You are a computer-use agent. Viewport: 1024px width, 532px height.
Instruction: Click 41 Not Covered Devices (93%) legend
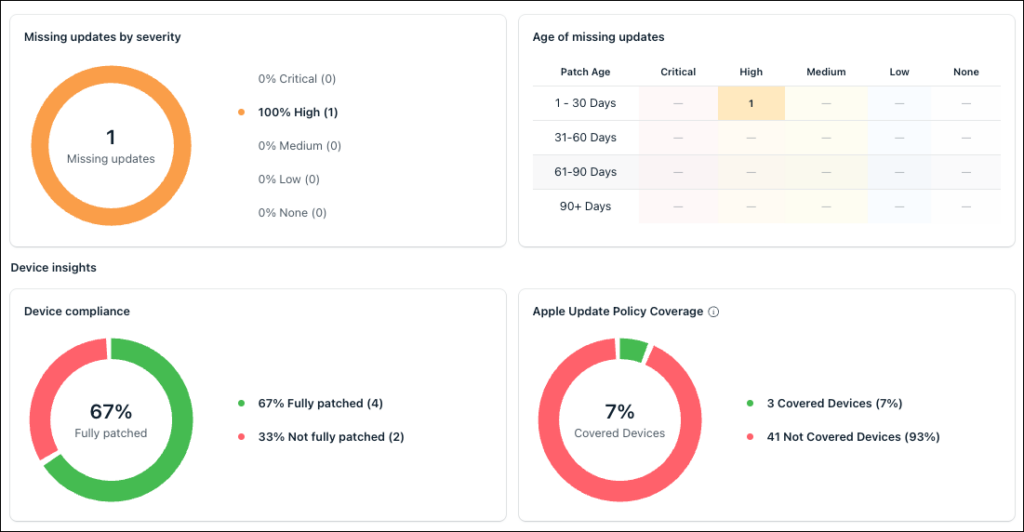(x=853, y=437)
